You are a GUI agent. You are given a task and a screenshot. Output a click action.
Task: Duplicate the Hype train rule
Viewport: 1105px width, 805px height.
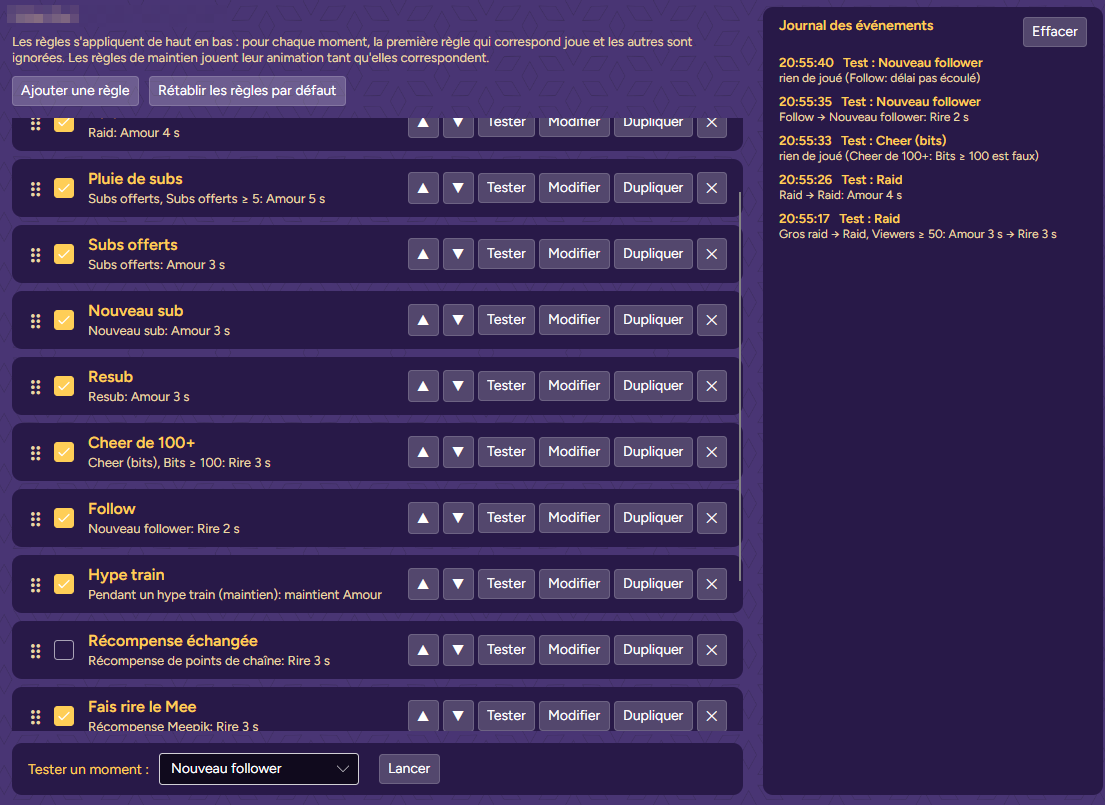click(653, 584)
